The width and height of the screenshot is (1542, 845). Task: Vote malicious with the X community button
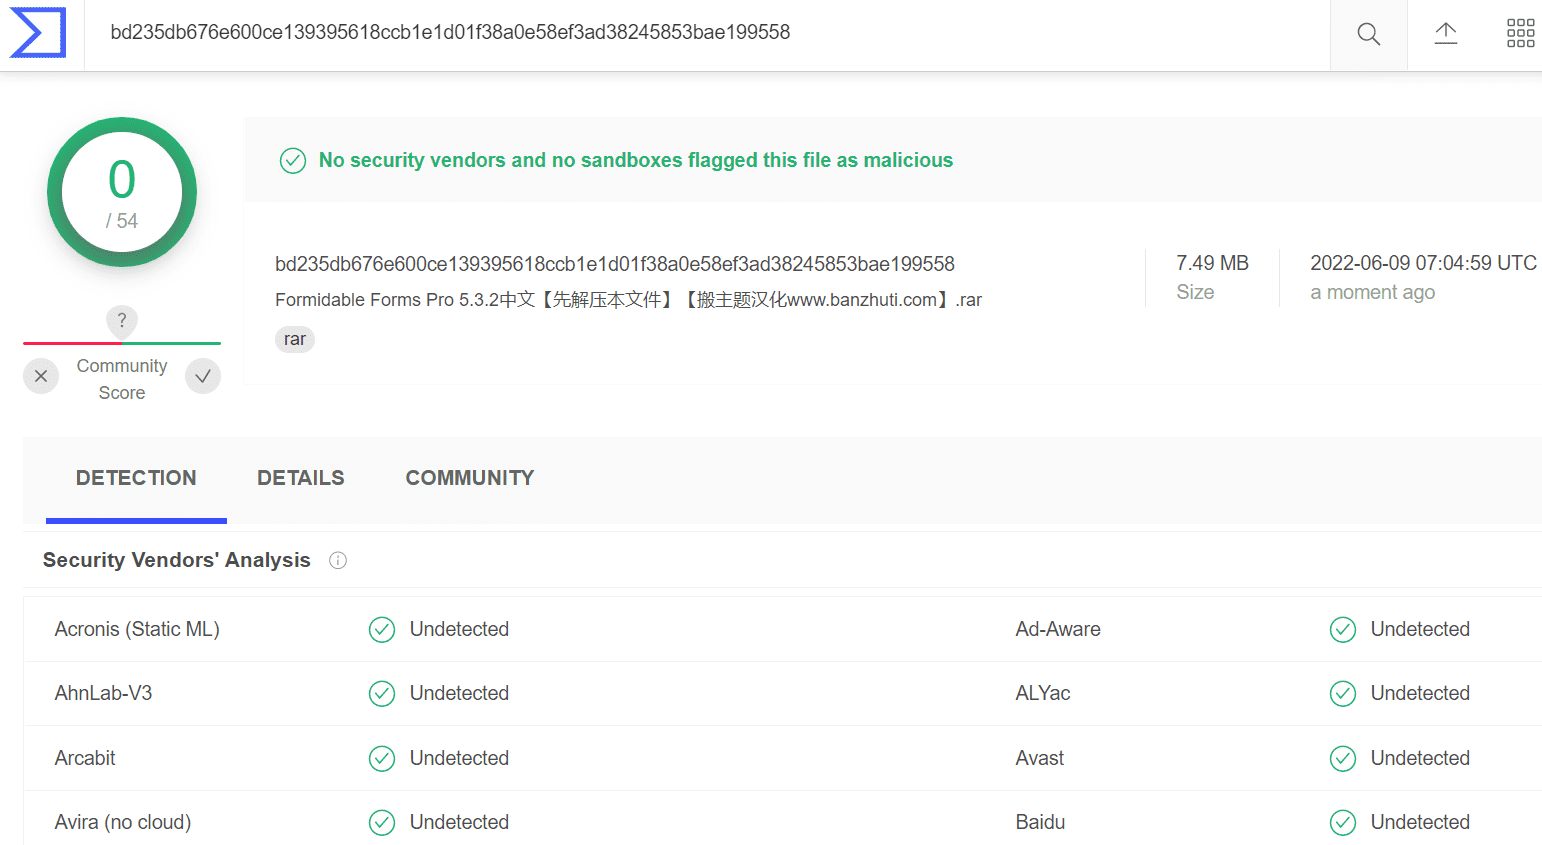tap(41, 376)
